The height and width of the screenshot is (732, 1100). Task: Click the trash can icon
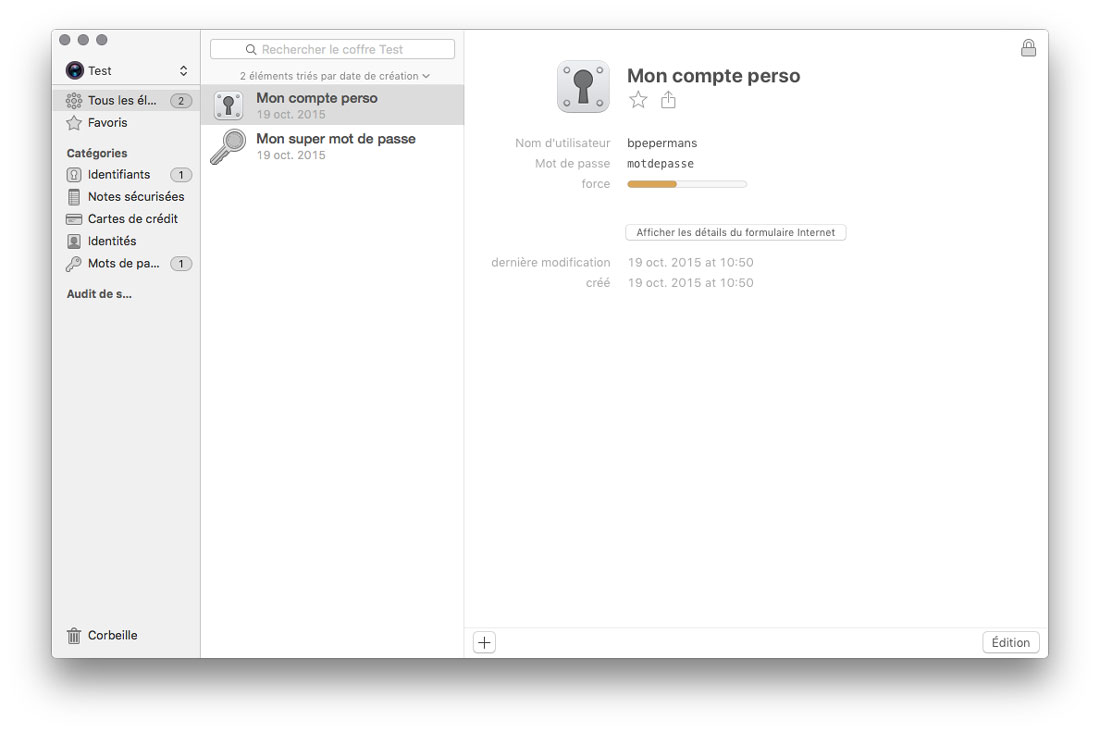coord(74,635)
